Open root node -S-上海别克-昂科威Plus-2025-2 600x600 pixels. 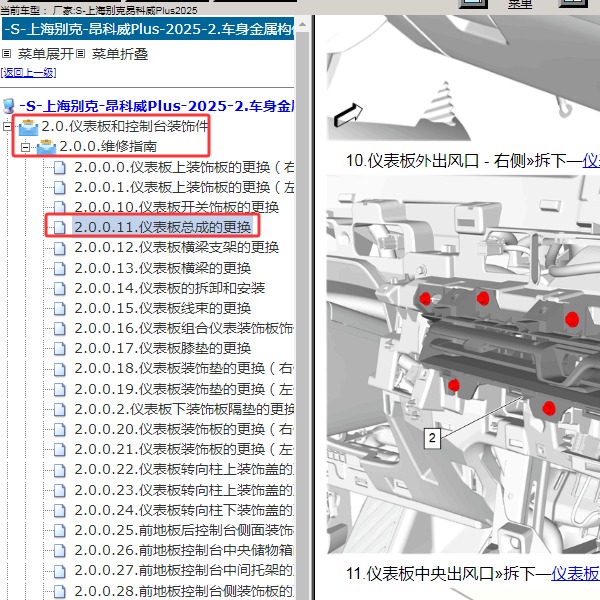[156, 106]
